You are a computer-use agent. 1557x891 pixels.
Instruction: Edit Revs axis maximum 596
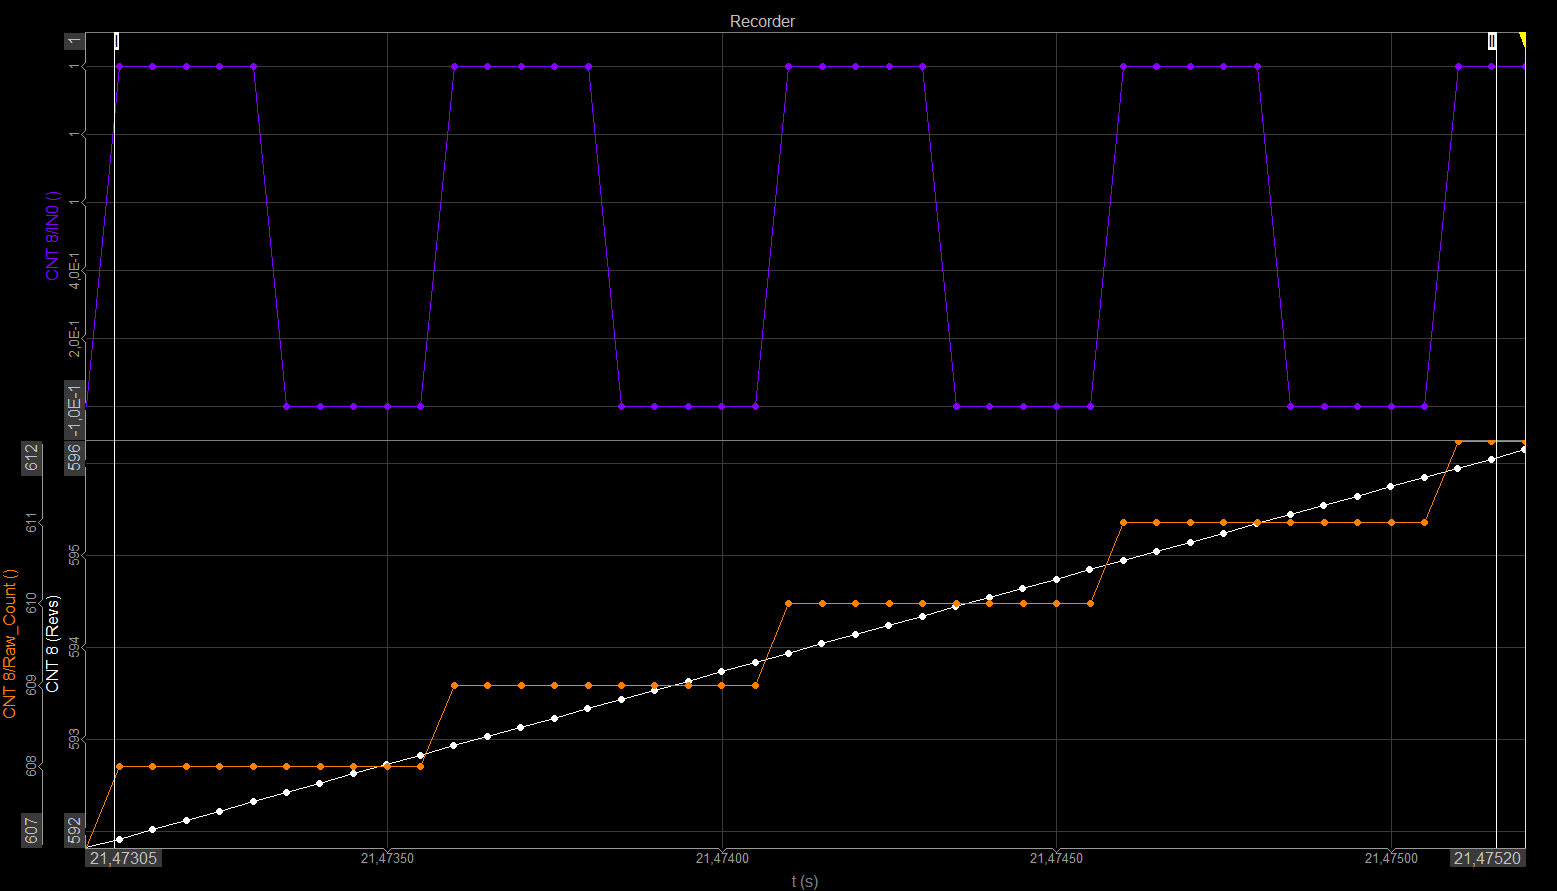coord(74,458)
